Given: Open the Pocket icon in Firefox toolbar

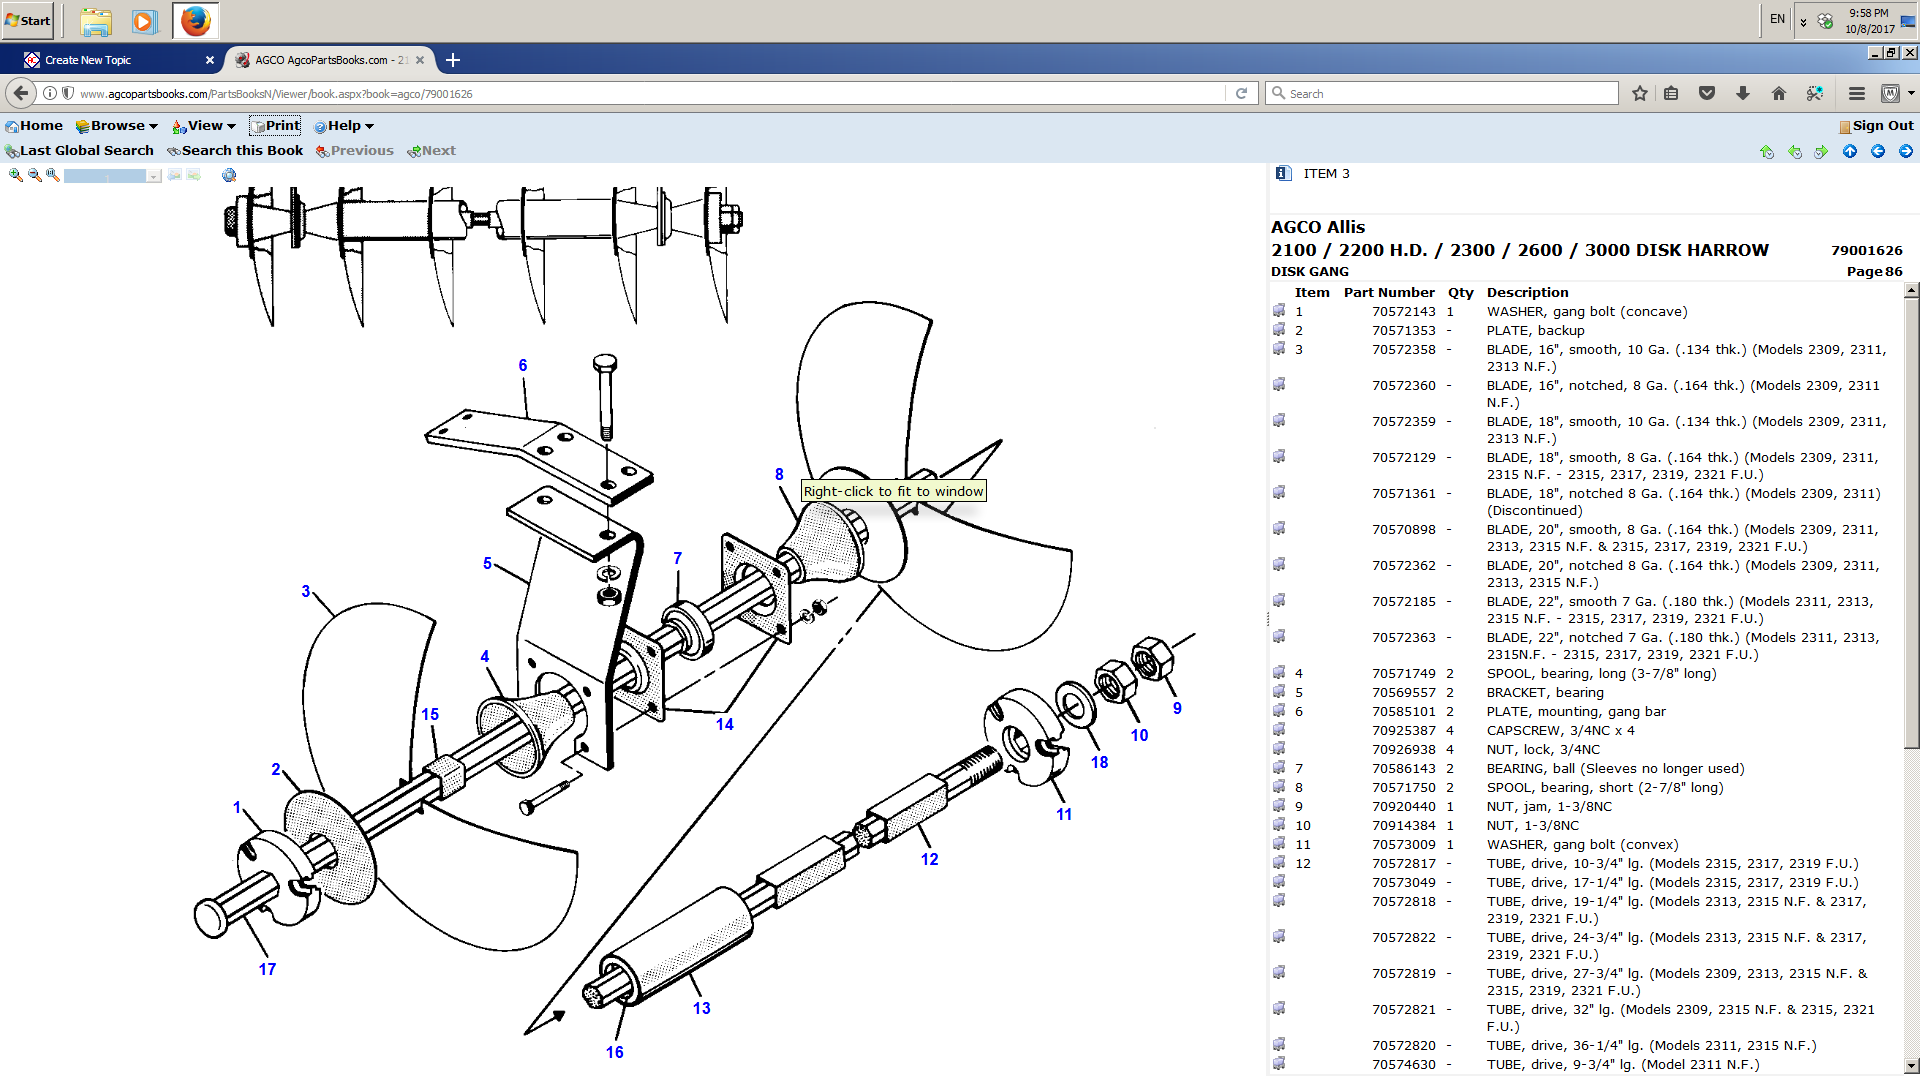Looking at the screenshot, I should (x=1707, y=93).
